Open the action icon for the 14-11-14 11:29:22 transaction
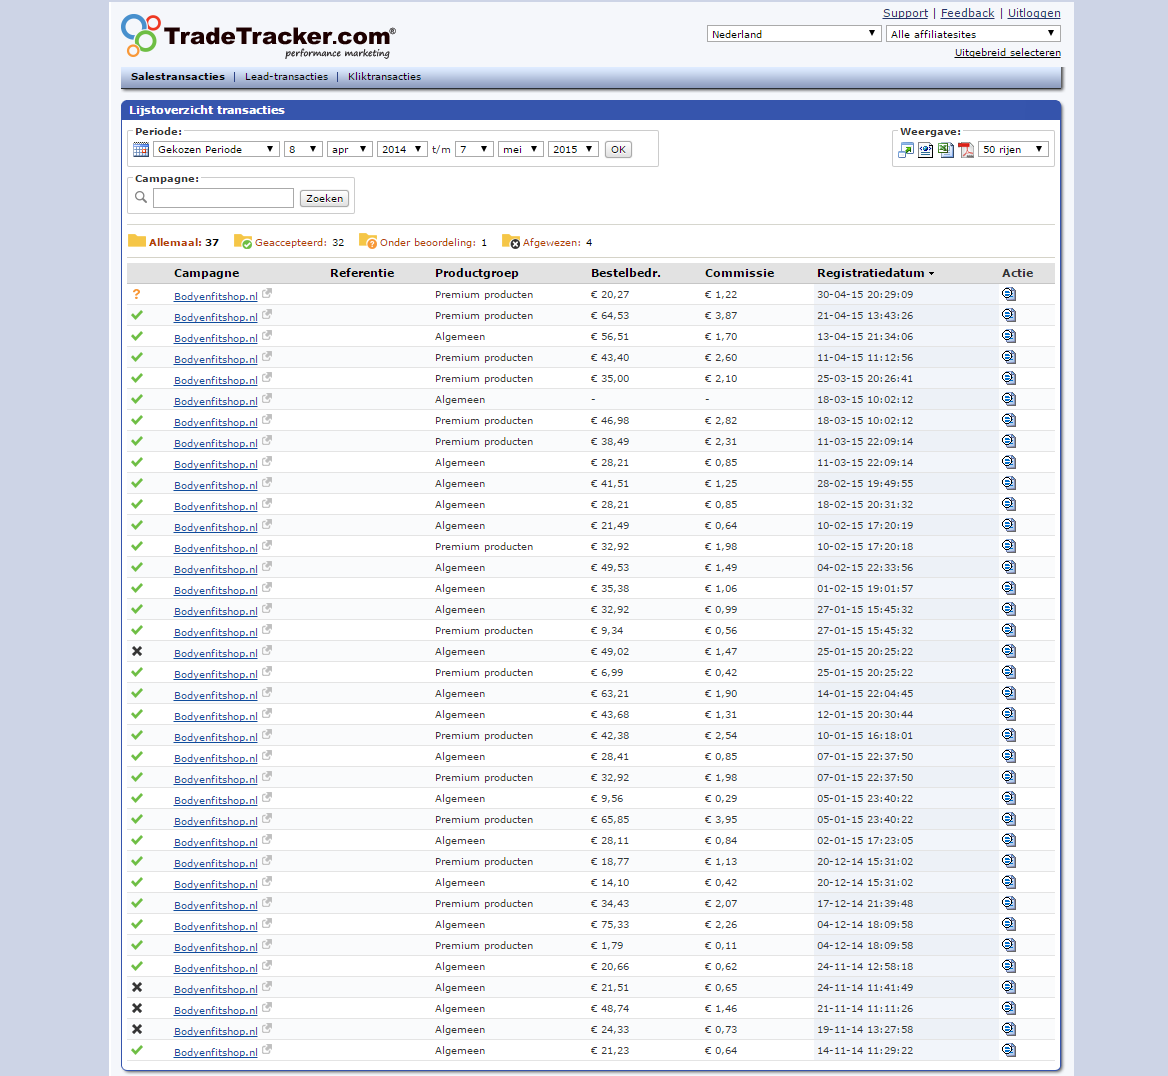 (x=1009, y=1050)
